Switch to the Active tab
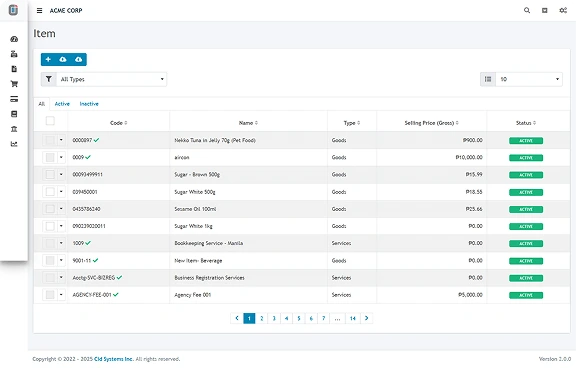 tap(62, 104)
